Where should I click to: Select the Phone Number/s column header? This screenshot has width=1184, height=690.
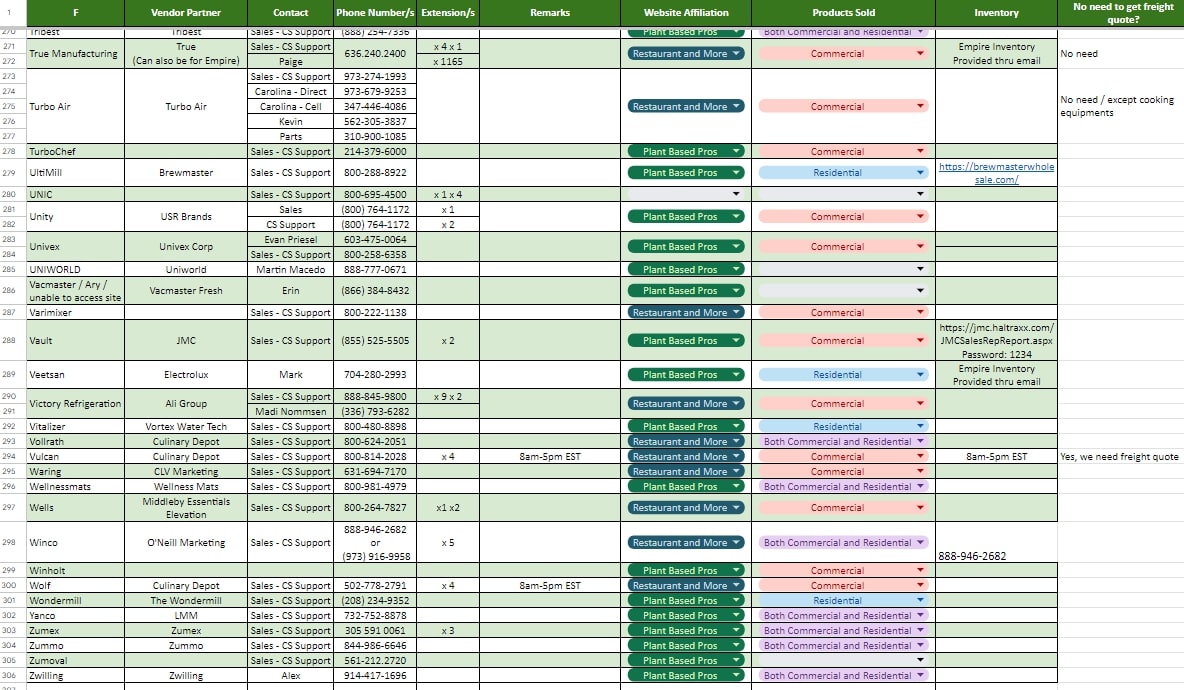click(375, 13)
